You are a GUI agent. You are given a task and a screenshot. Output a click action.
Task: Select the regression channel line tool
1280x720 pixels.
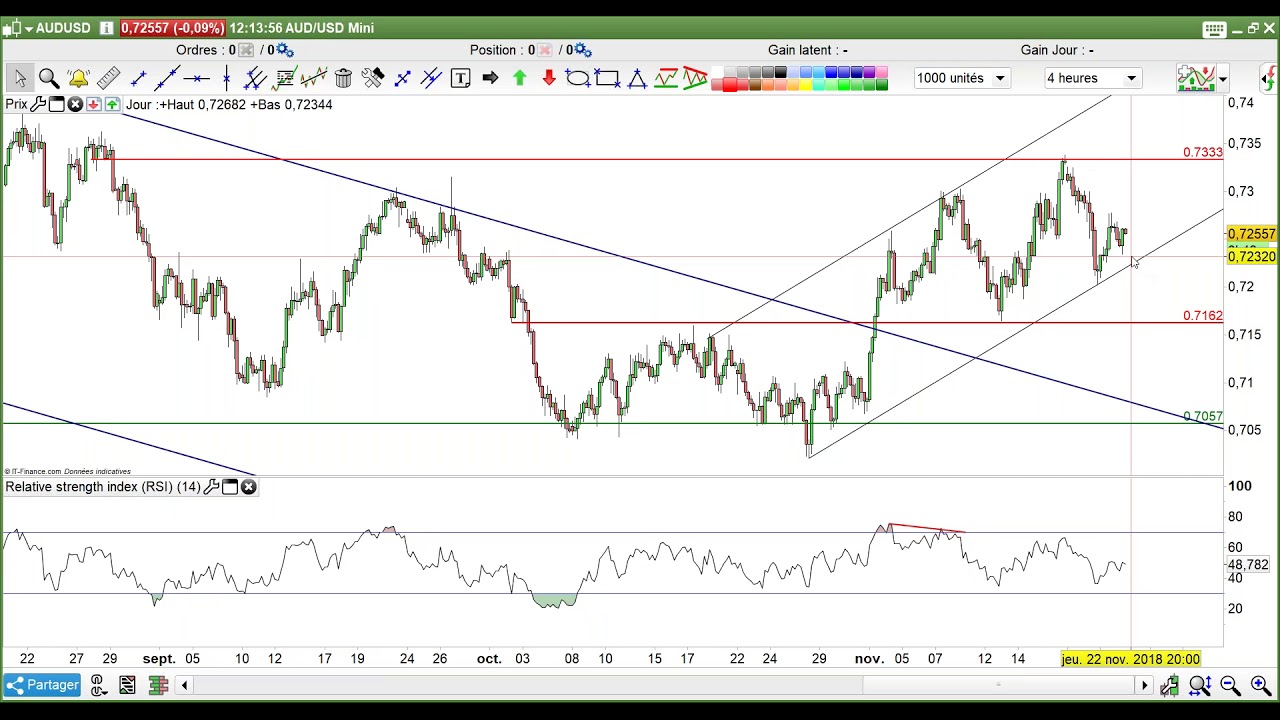[x=314, y=78]
